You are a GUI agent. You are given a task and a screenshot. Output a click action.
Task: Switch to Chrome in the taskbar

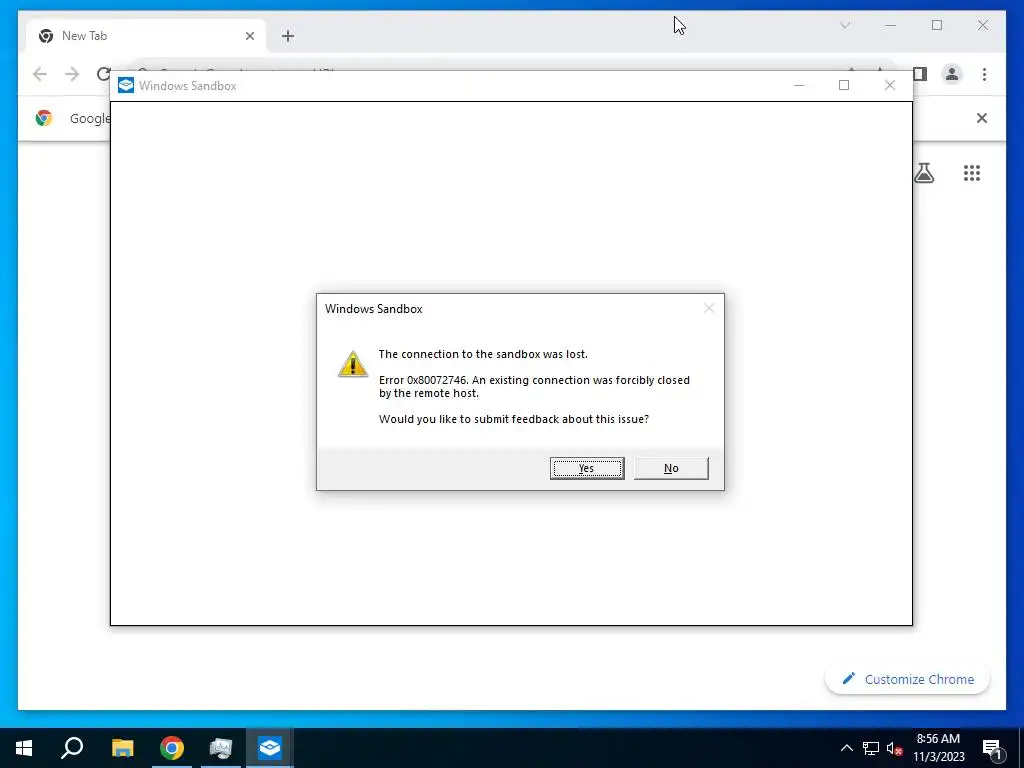(x=172, y=748)
